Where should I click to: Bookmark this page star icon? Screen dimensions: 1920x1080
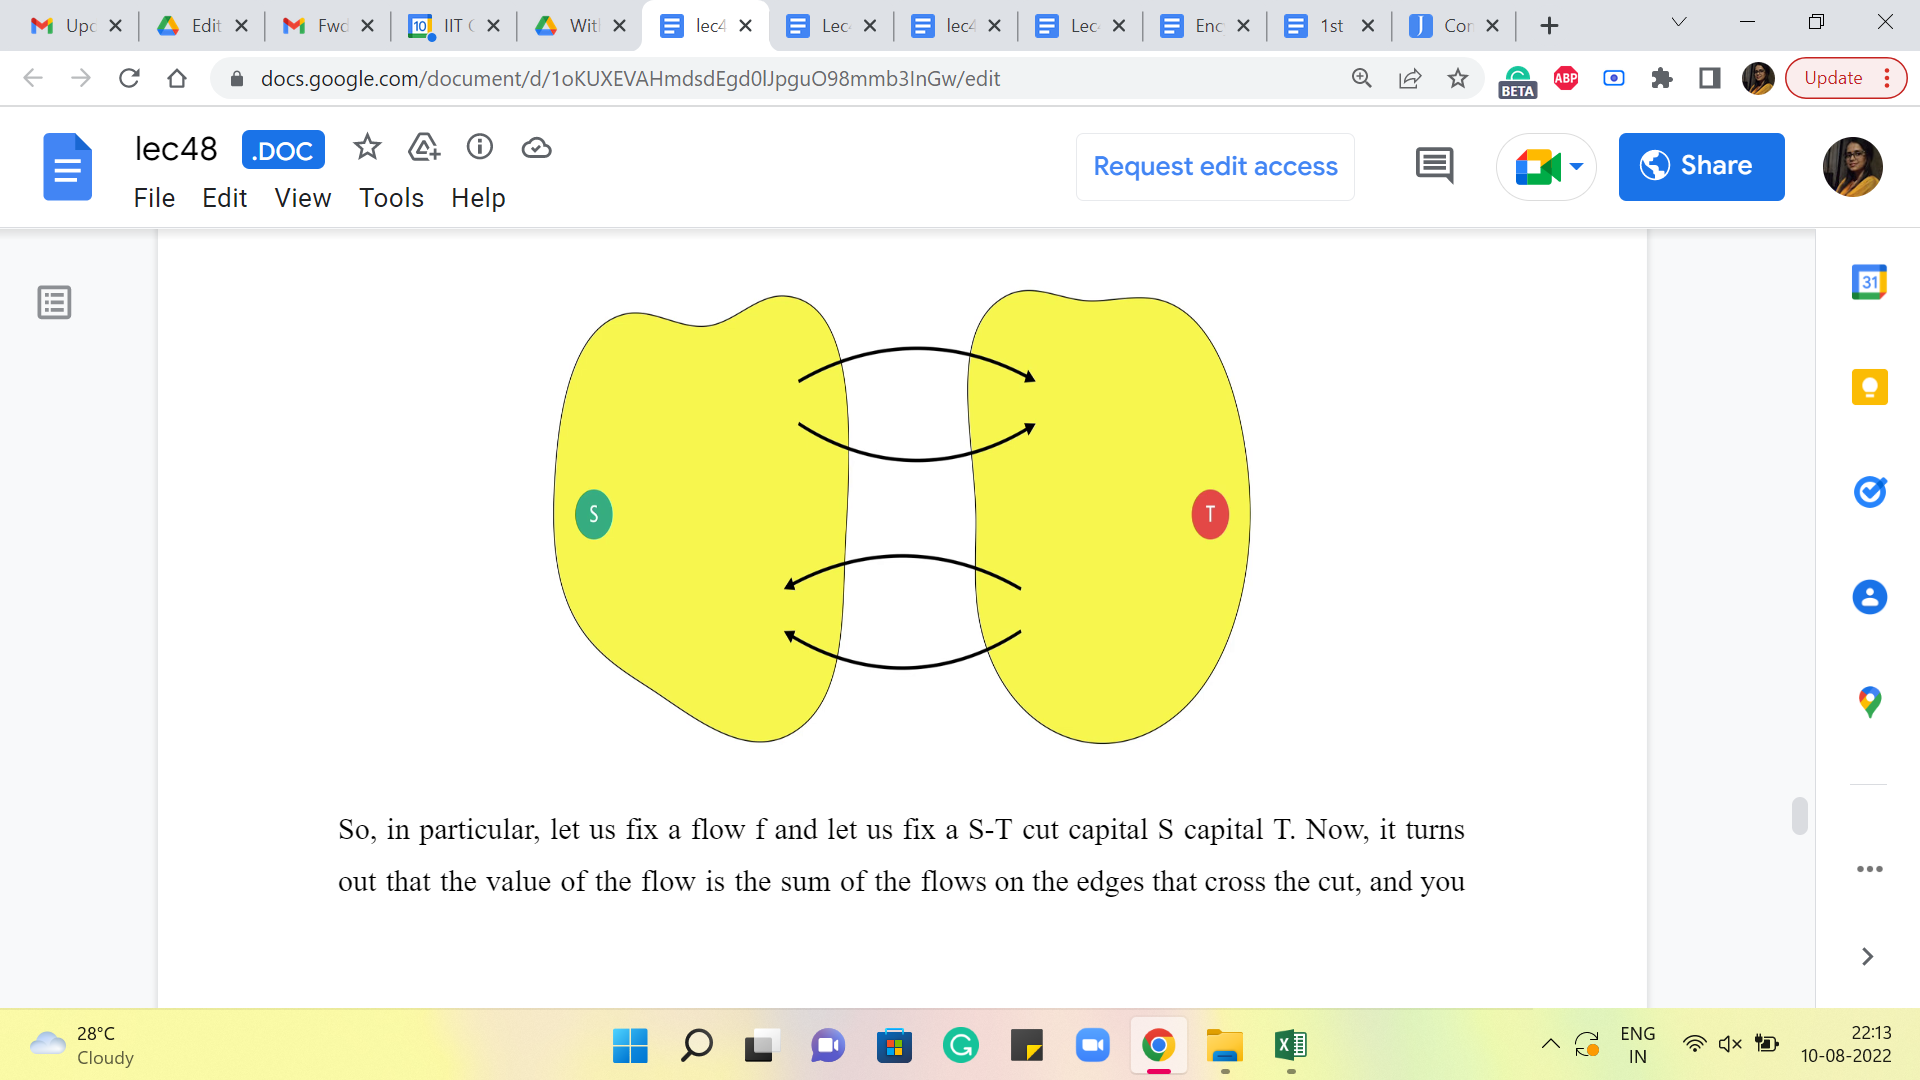click(x=1458, y=78)
